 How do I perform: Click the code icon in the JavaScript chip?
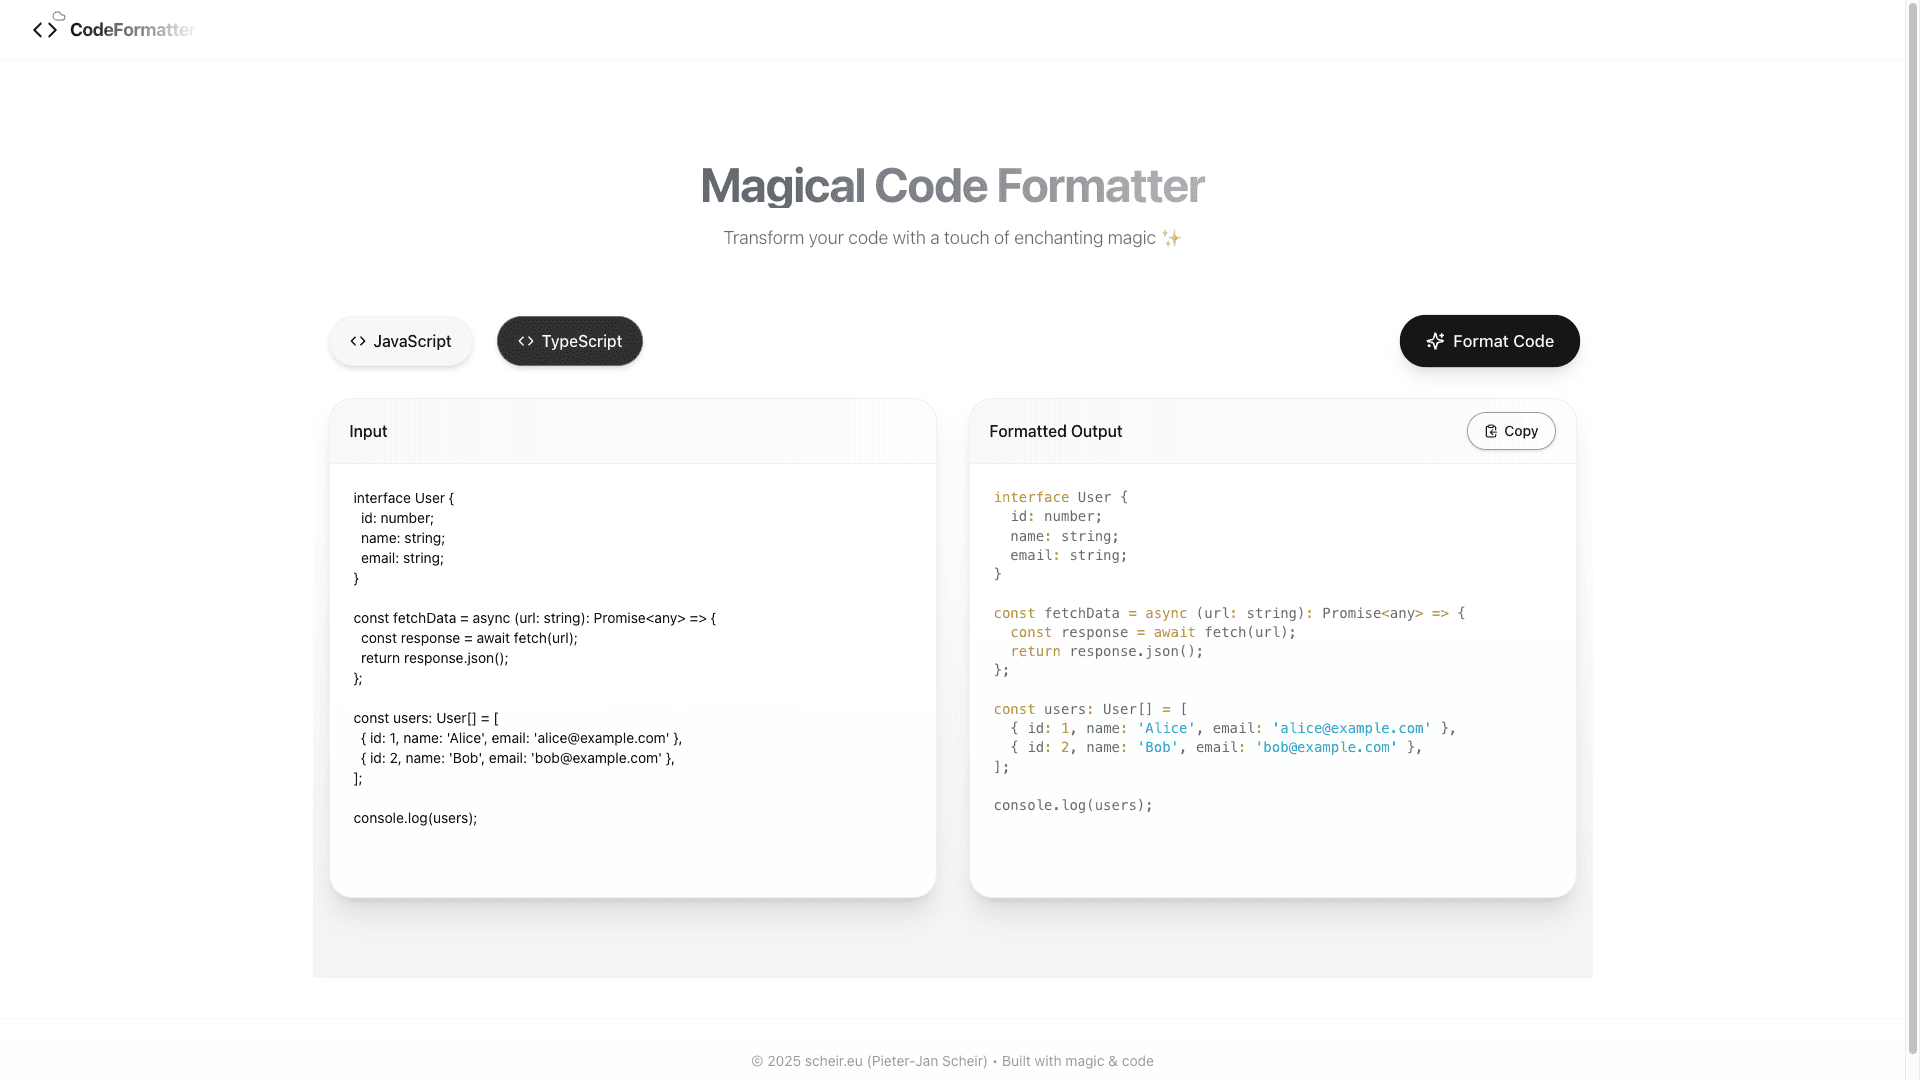[358, 341]
